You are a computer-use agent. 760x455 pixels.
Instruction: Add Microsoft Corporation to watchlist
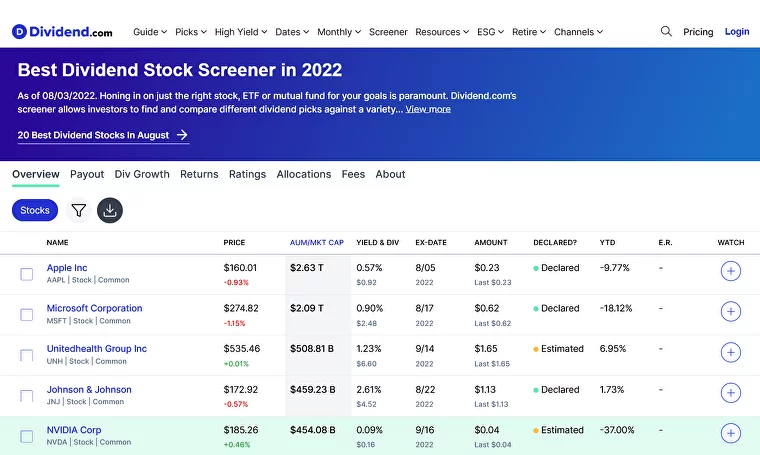730,312
